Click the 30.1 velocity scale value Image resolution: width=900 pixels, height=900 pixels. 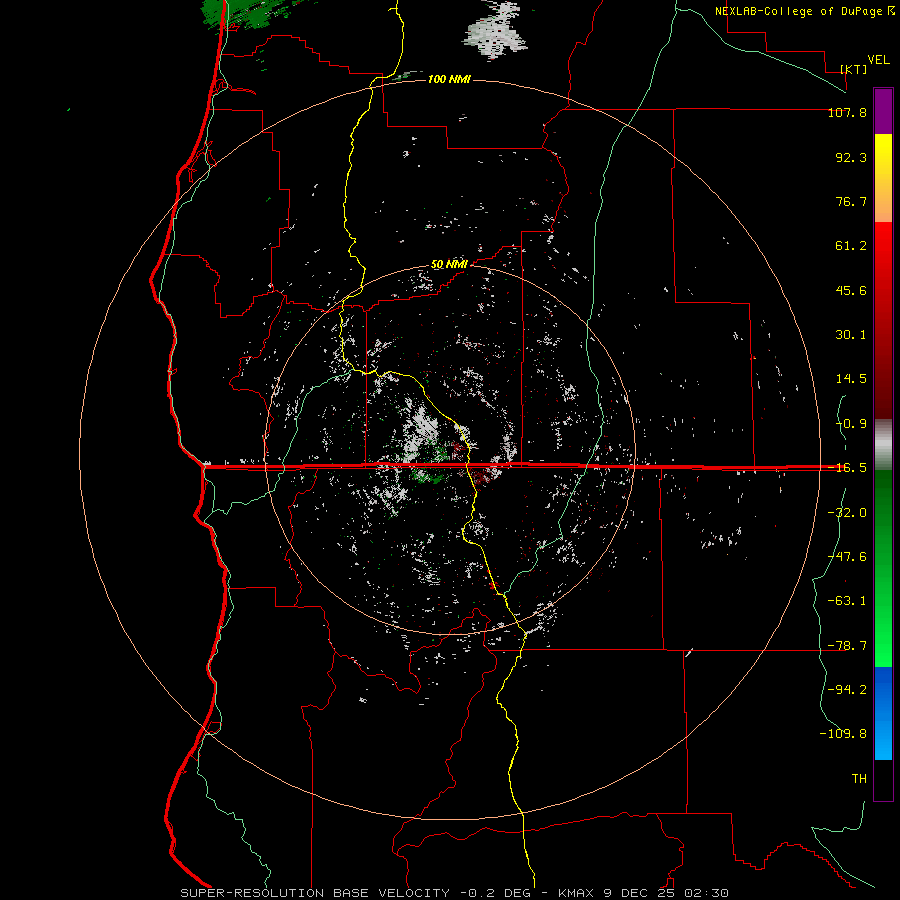[x=851, y=335]
